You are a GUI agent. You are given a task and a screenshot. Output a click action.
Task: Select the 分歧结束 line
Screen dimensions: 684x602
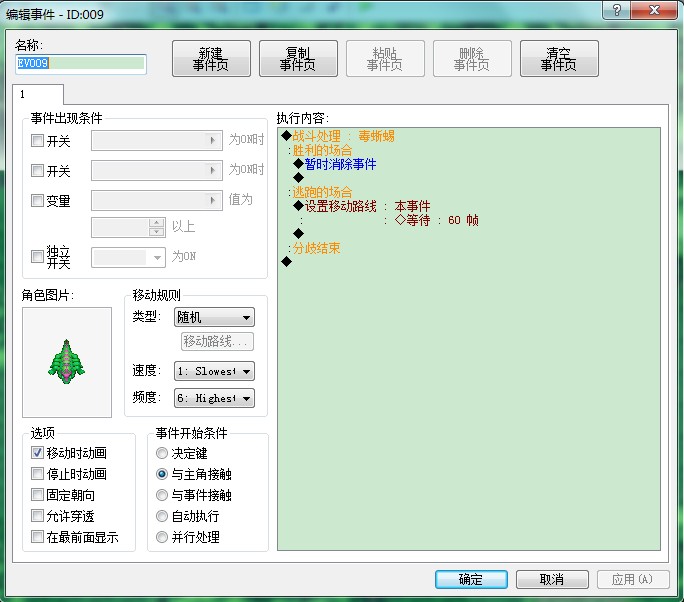[x=314, y=248]
